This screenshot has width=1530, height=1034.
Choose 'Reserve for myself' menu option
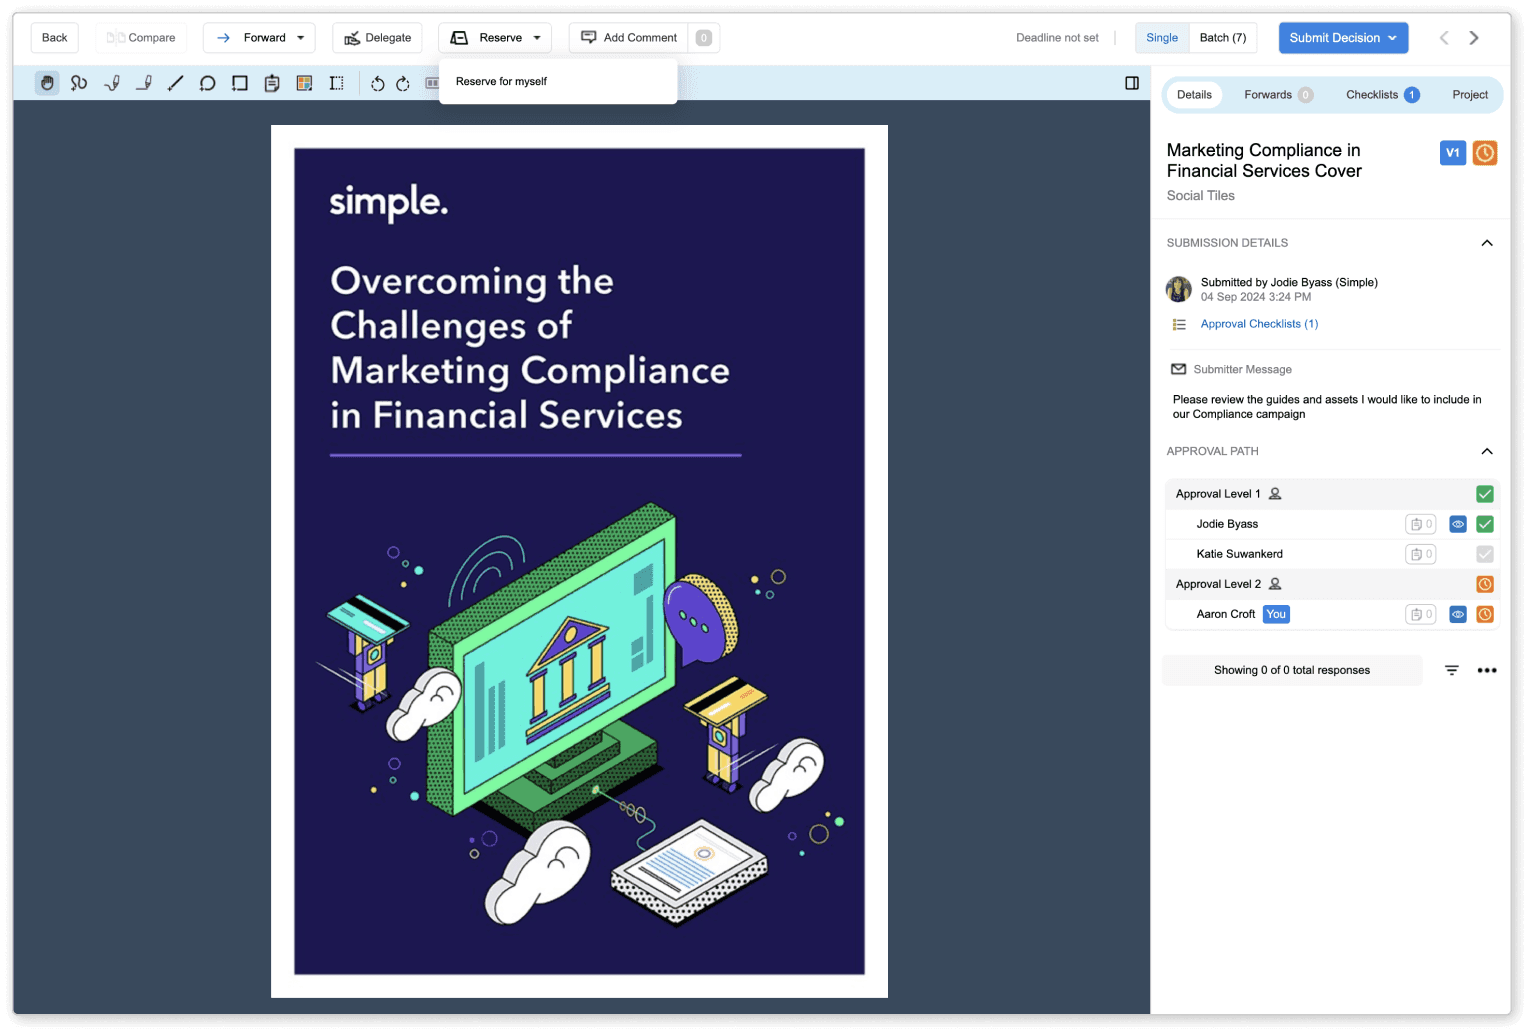[502, 82]
